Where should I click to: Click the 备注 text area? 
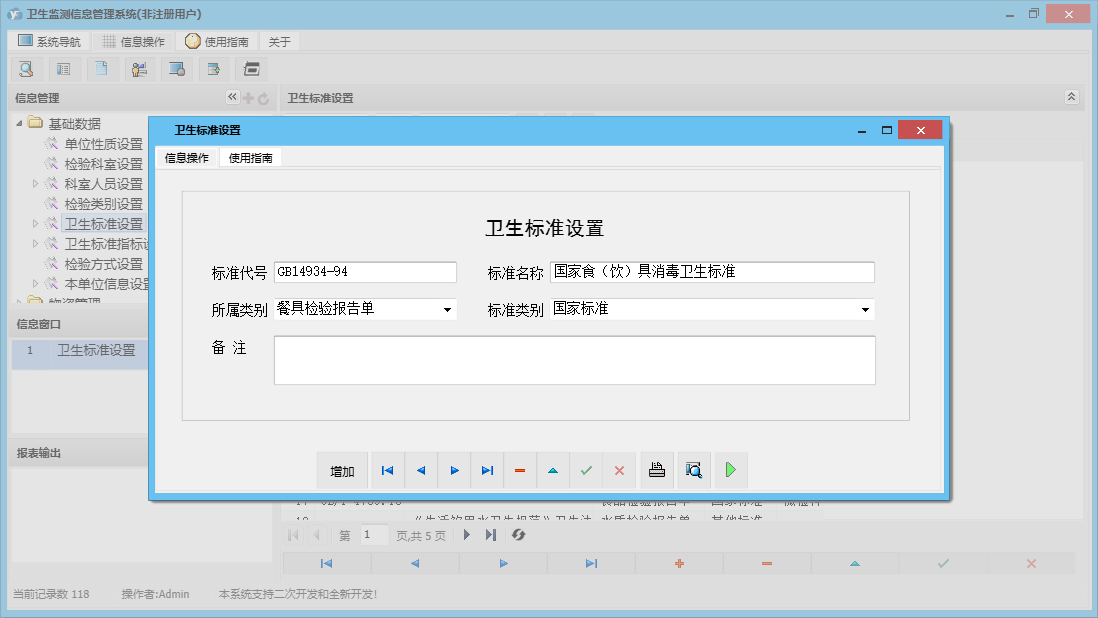click(574, 360)
